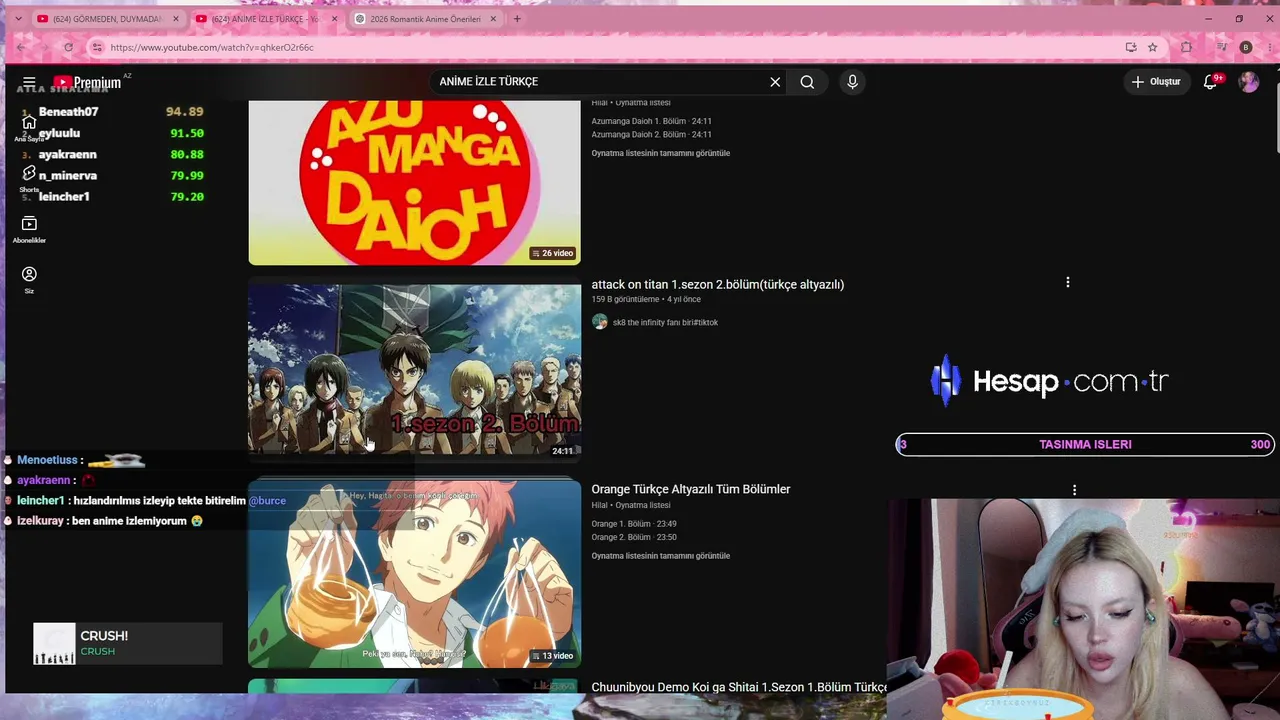The image size is (1280, 720).
Task: Open YouTube notifications bell
Action: [x=1210, y=82]
